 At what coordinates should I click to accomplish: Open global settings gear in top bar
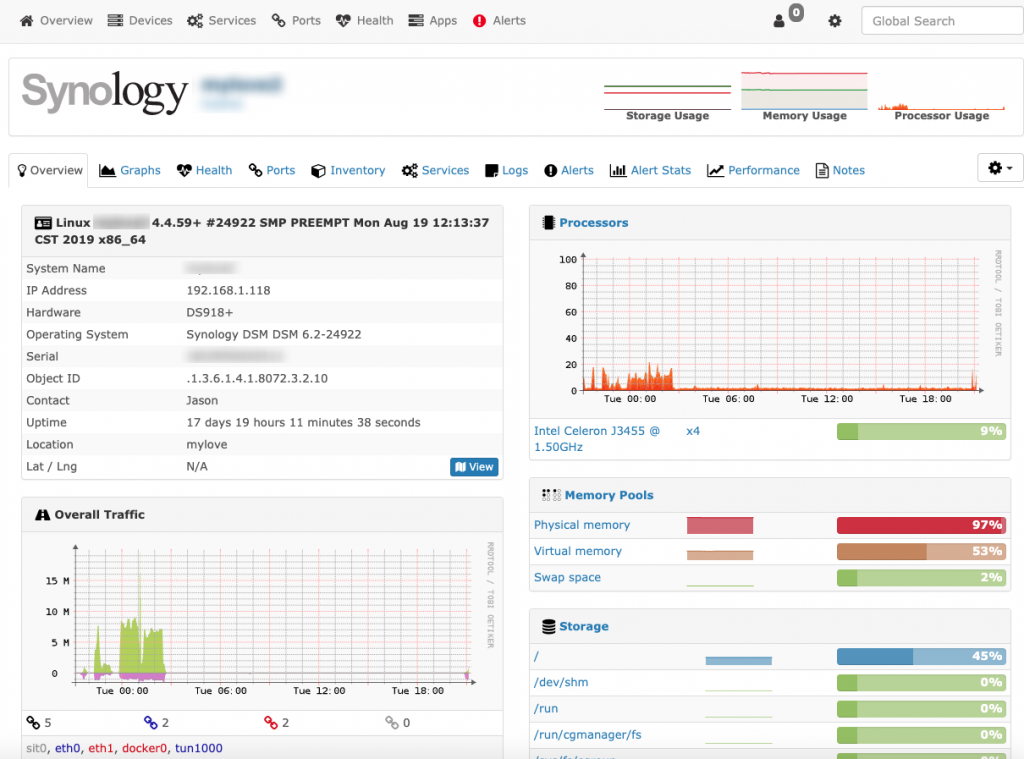pos(835,21)
